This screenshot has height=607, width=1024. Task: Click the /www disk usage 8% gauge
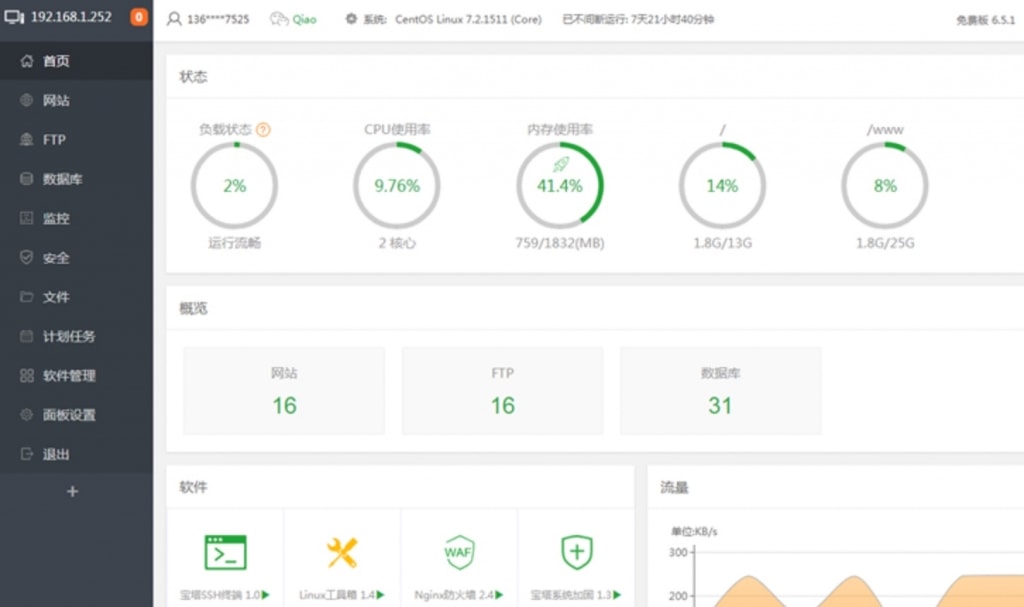click(x=885, y=186)
